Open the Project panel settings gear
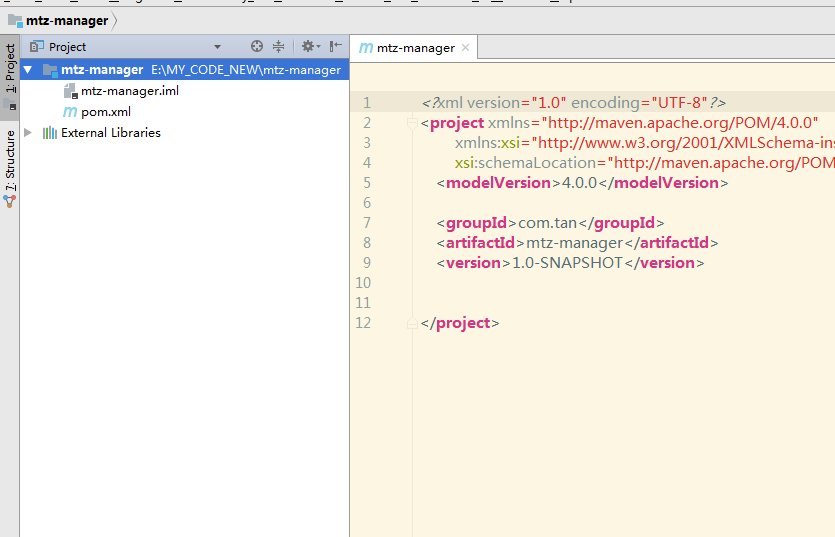Screen dimensions: 835x537 point(308,46)
